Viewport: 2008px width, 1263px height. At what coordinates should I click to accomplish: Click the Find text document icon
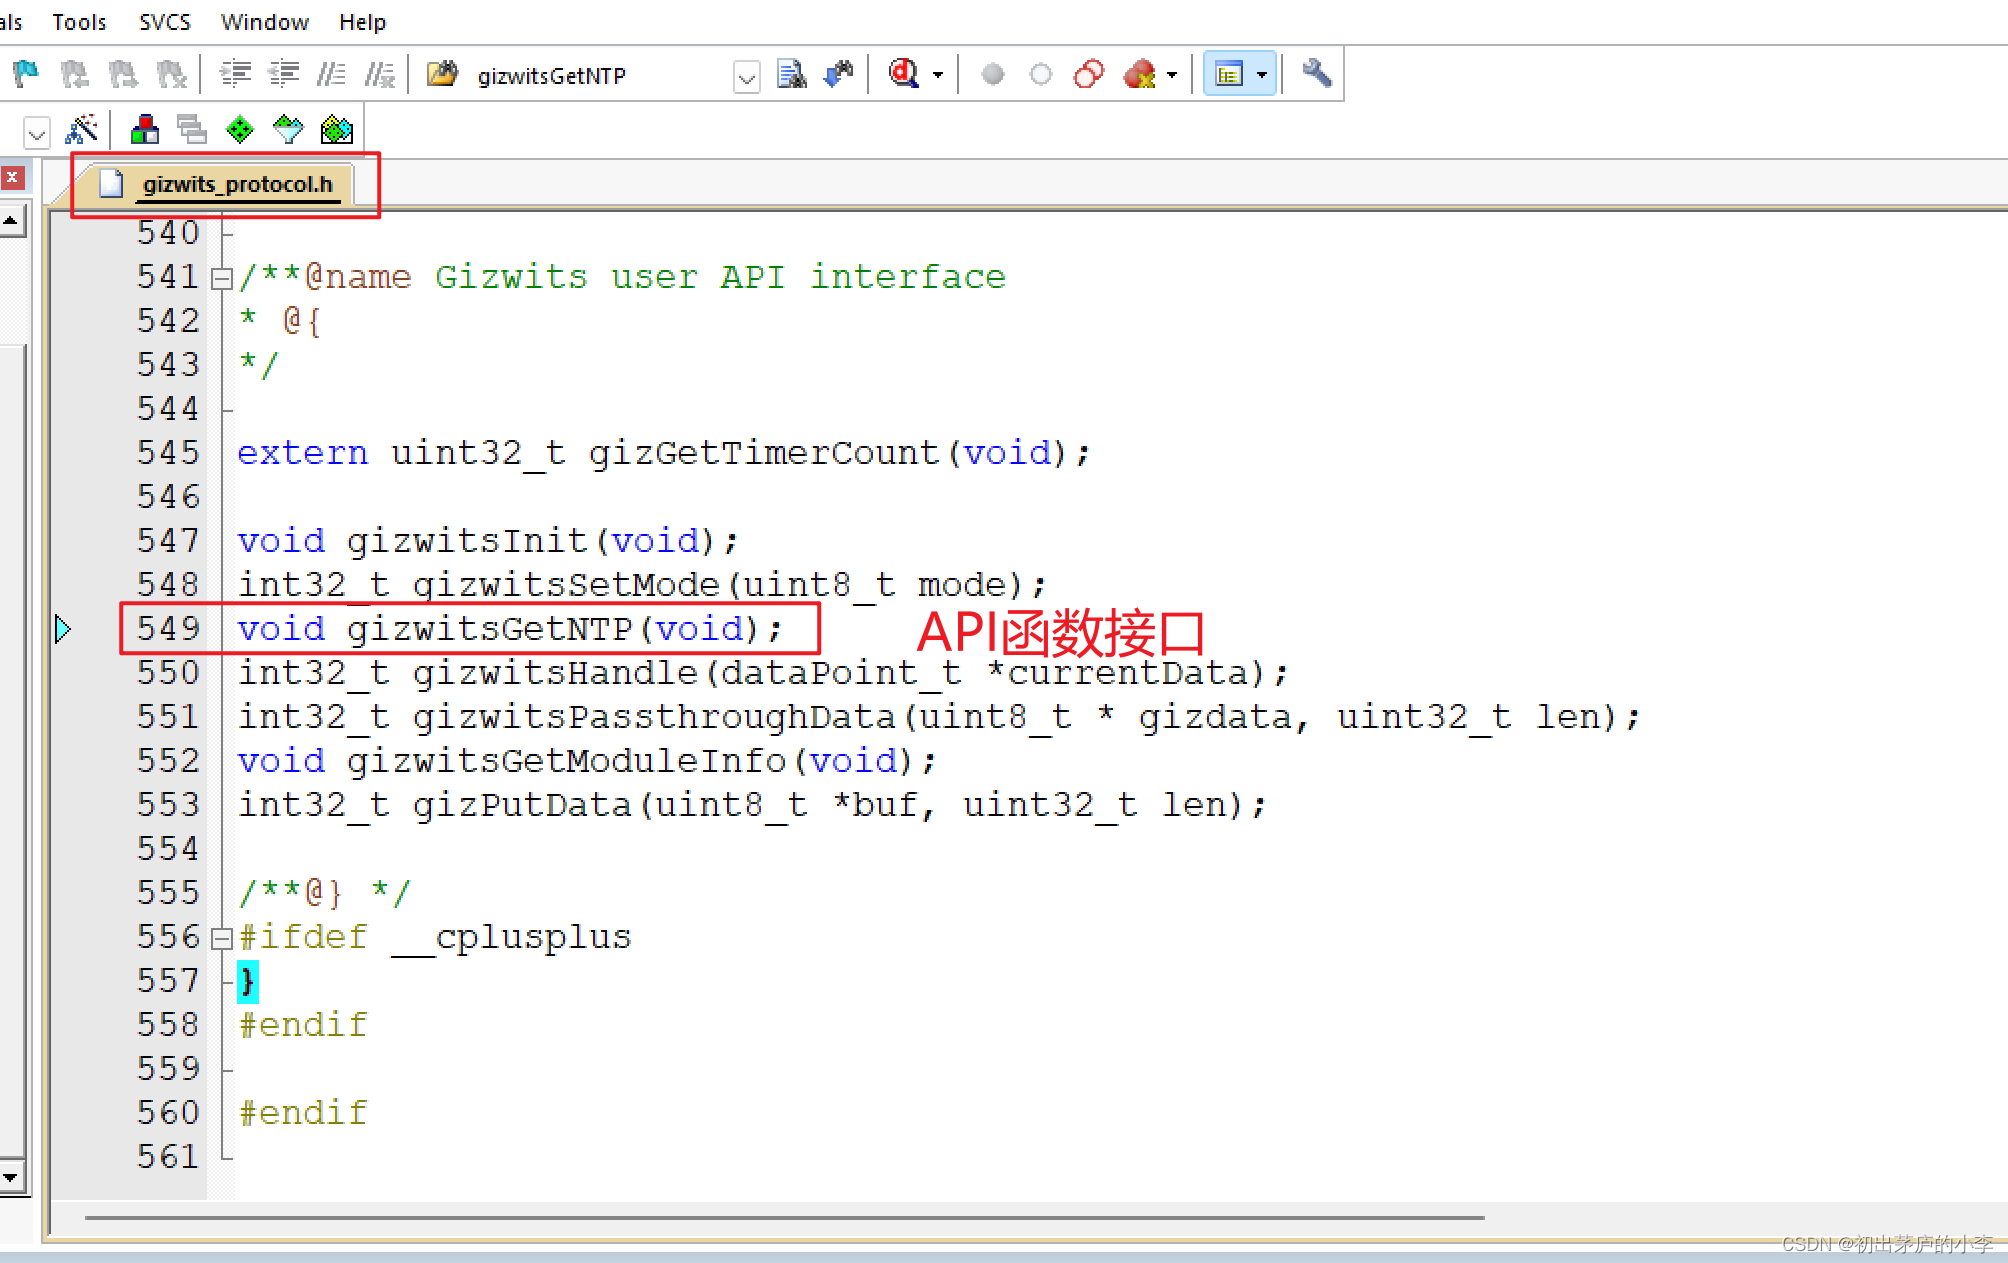click(791, 75)
